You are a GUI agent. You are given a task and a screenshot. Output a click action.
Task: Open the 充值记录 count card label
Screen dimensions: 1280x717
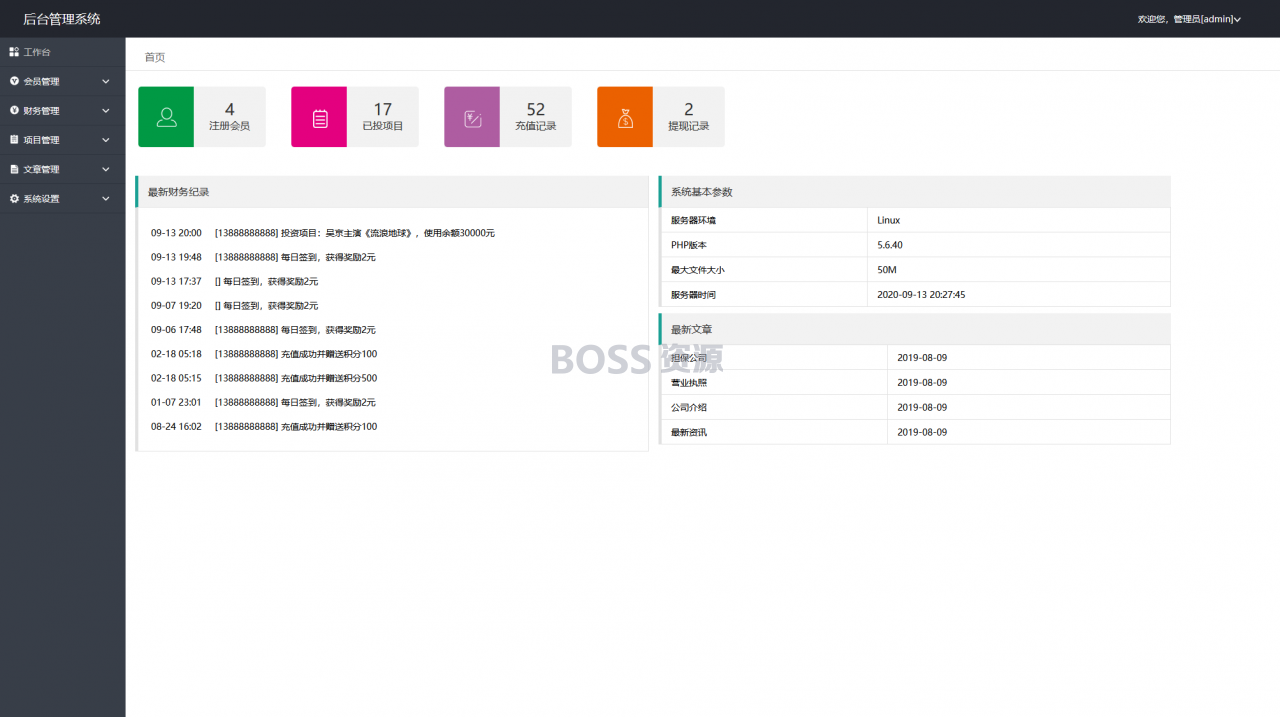click(x=536, y=126)
